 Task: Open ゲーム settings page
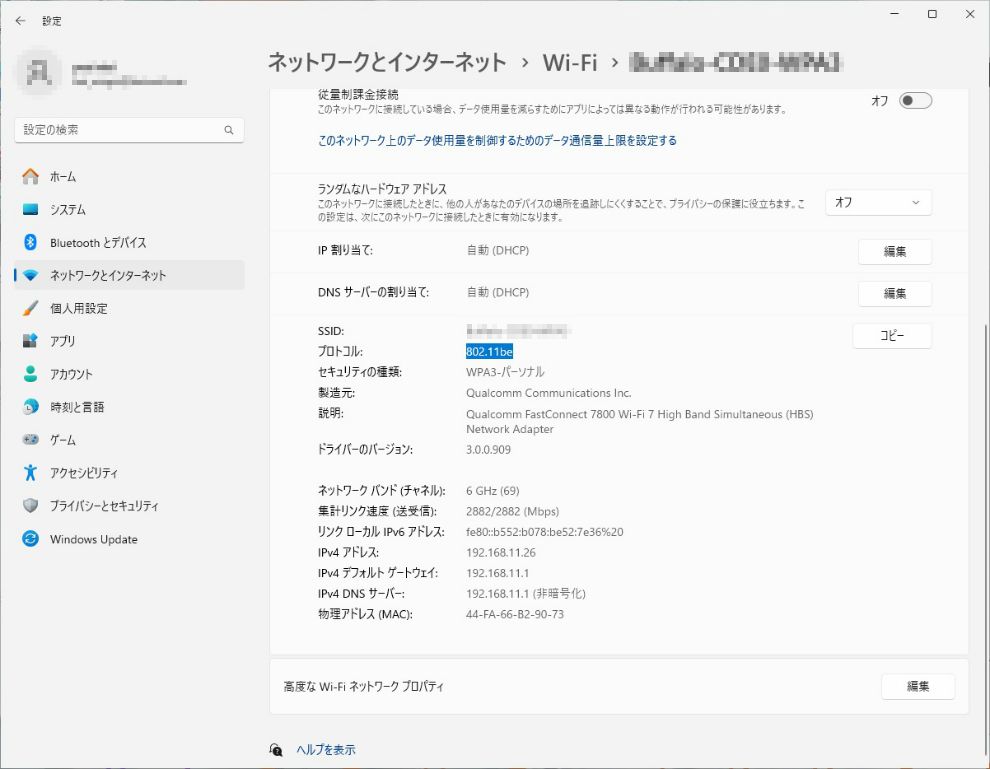click(x=62, y=440)
